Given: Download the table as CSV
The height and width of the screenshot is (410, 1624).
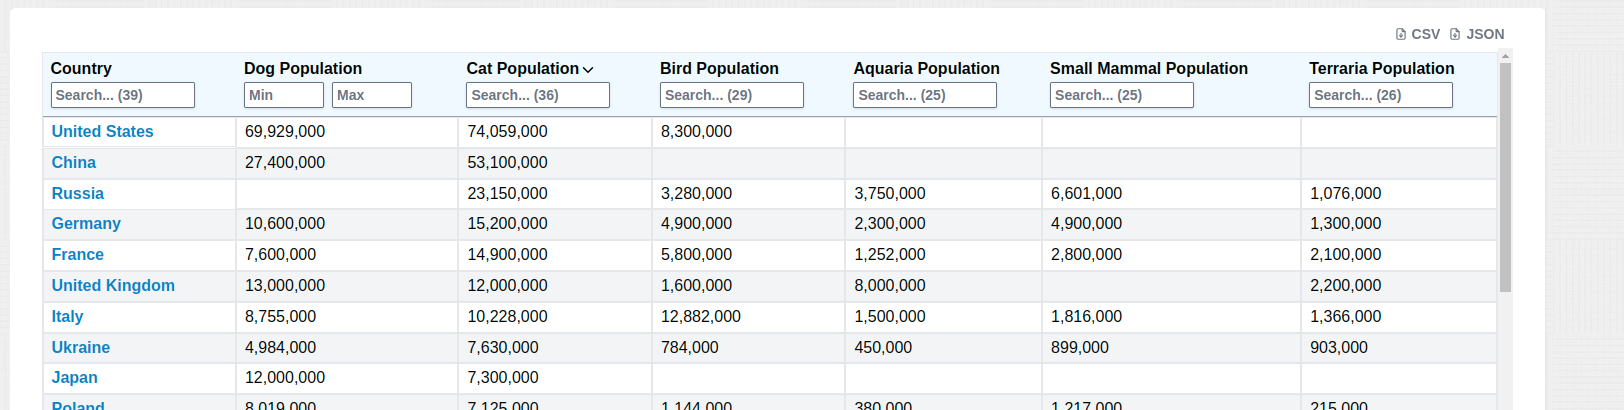Looking at the screenshot, I should coord(1418,34).
